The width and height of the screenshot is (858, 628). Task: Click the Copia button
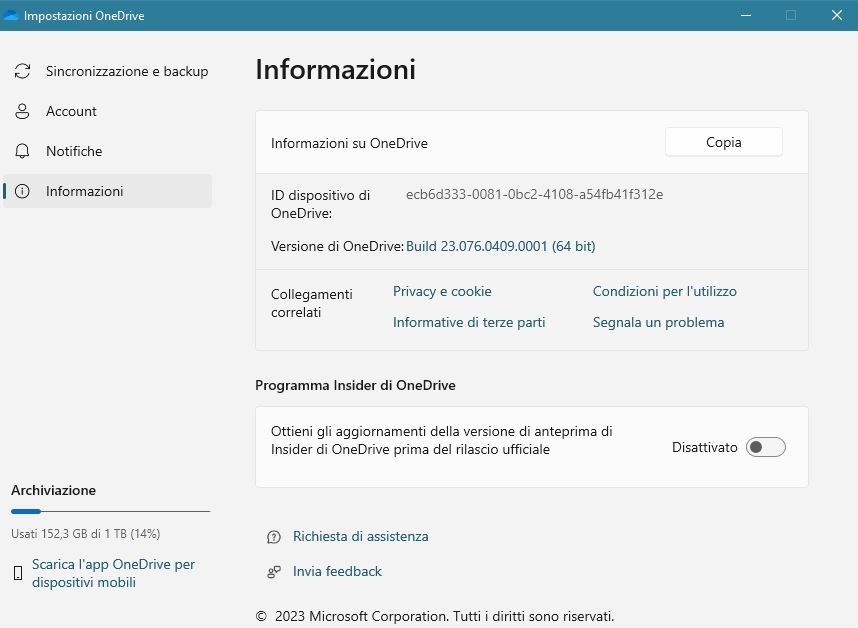click(723, 142)
